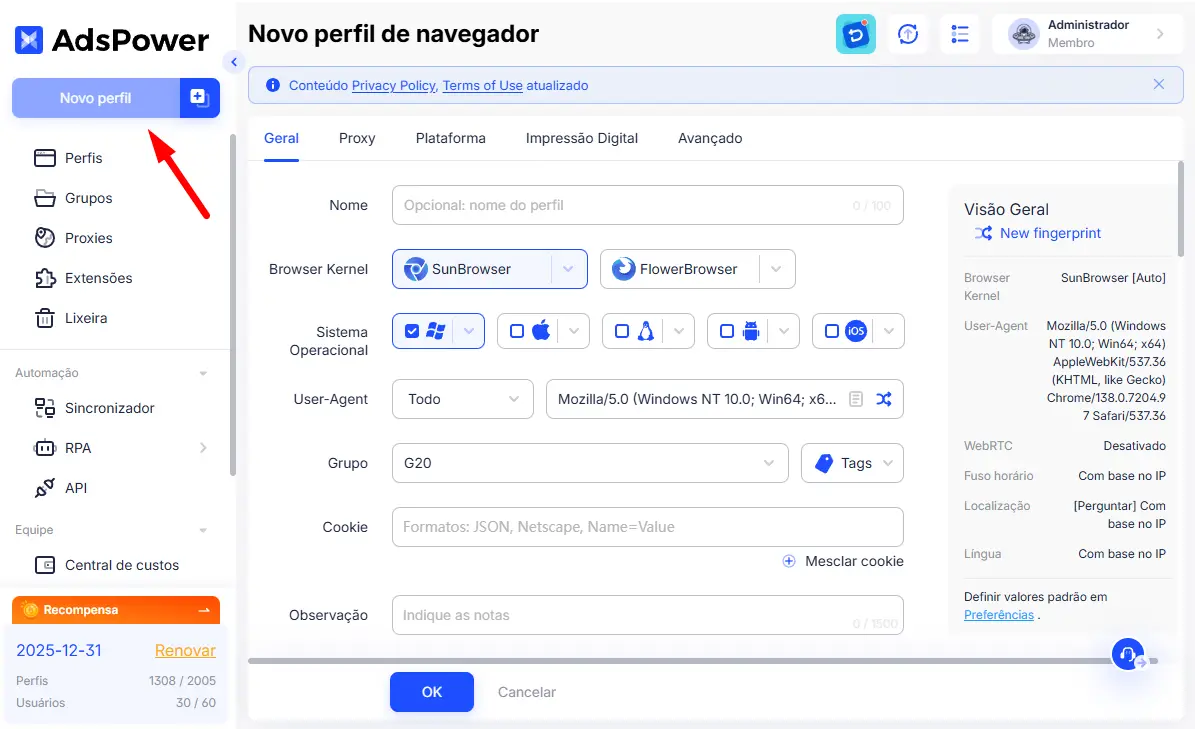Click the Nome input field
The image size is (1195, 729).
coord(648,205)
